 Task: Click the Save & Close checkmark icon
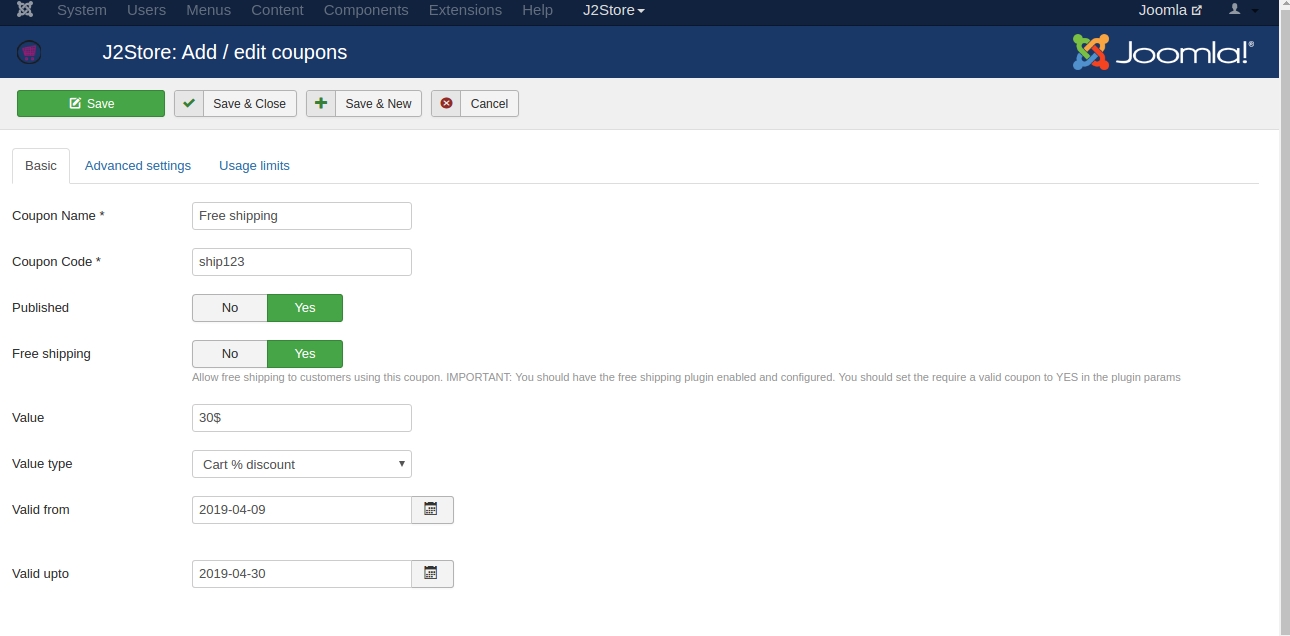189,104
